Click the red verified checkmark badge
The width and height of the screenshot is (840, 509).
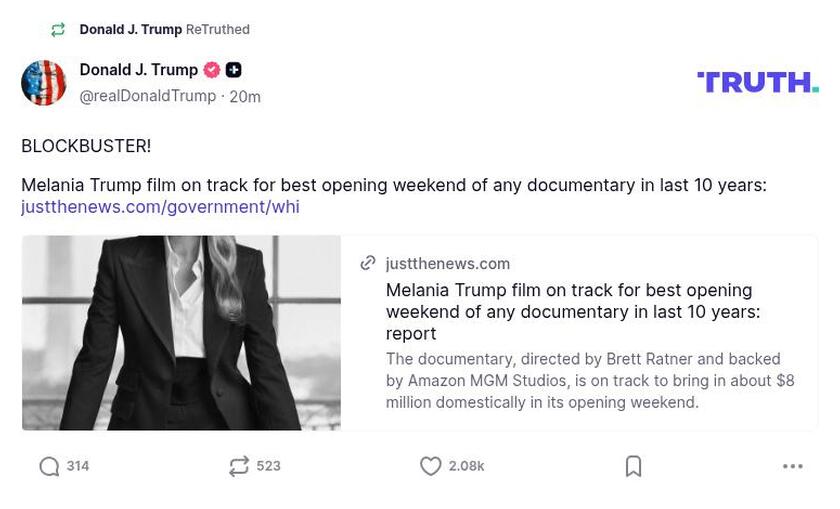tap(212, 70)
